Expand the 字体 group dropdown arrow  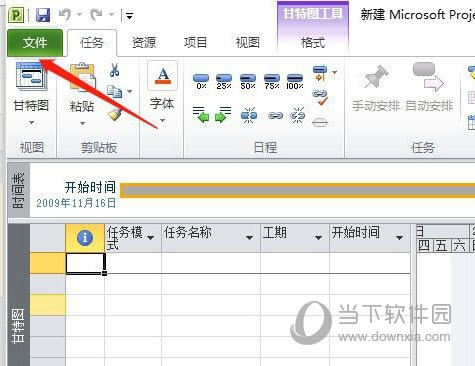162,120
